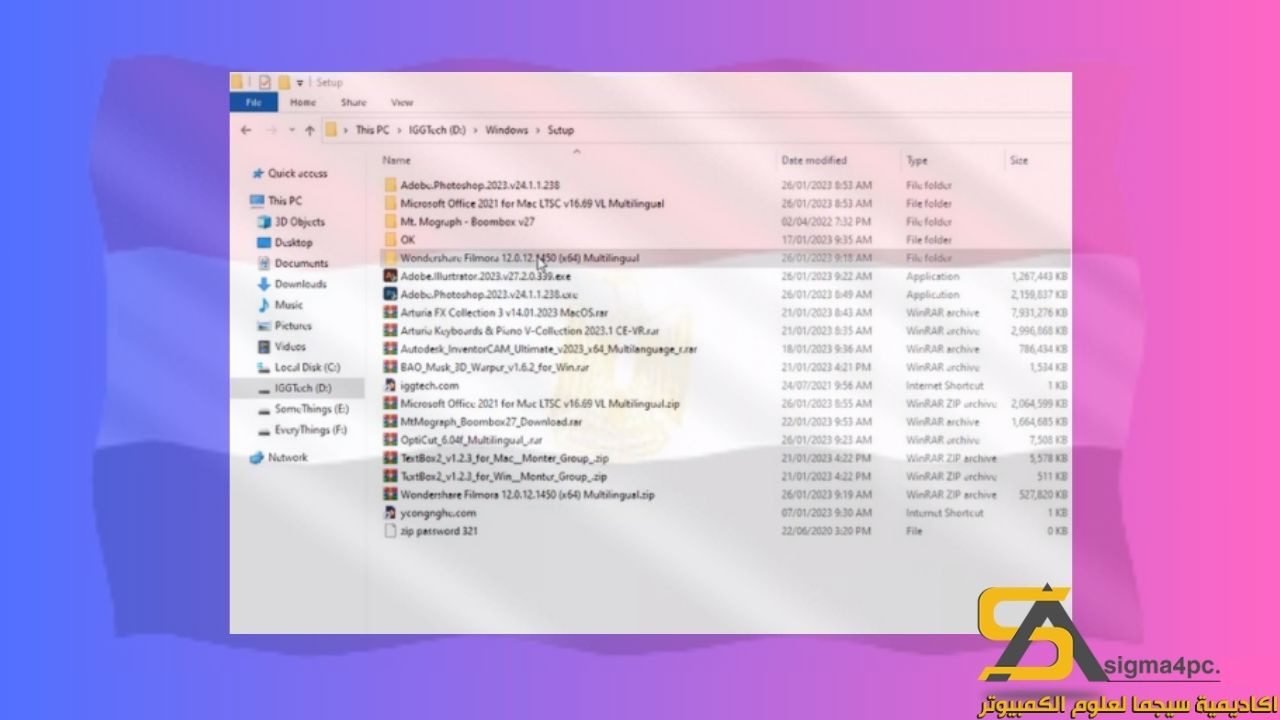
Task: Select Quick access in navigation pane
Action: pyautogui.click(x=297, y=173)
